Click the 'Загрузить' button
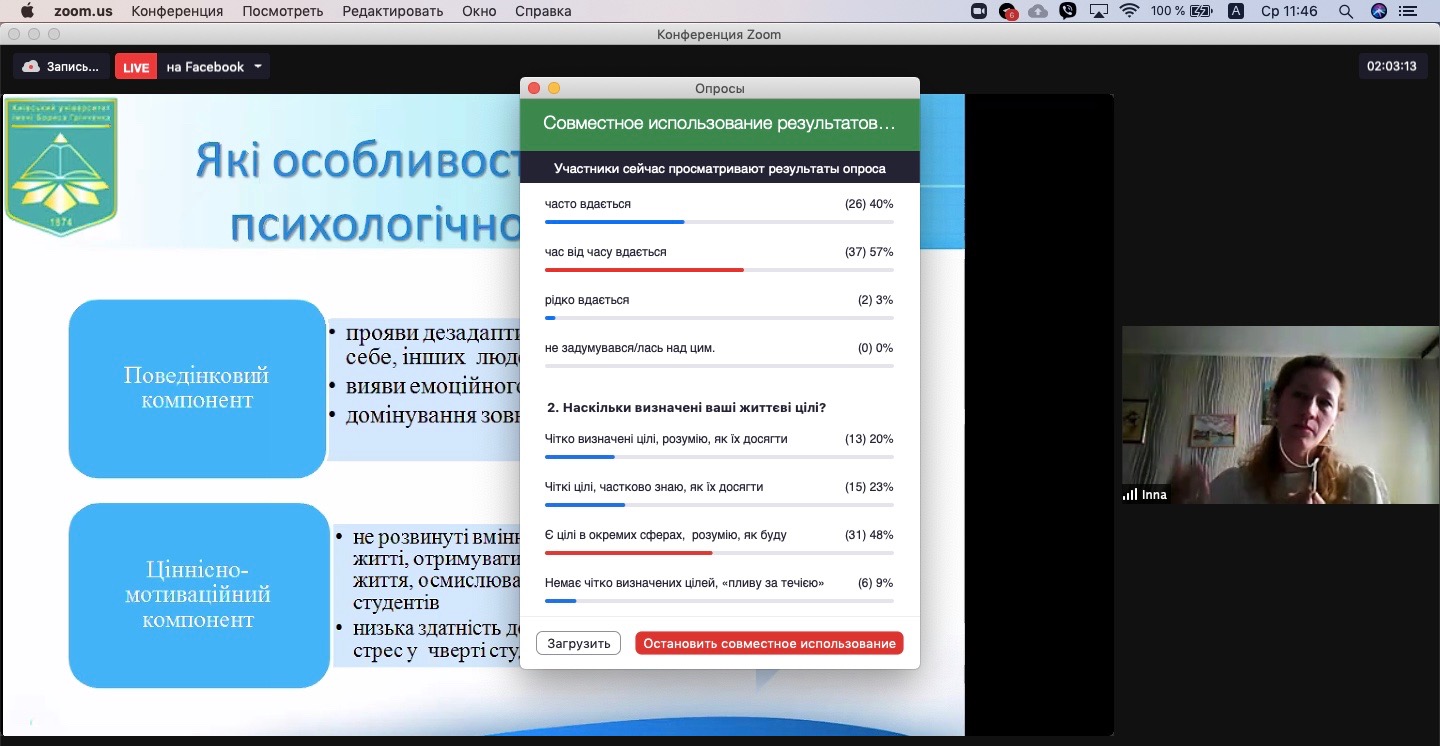The image size is (1440, 746). pyautogui.click(x=578, y=643)
